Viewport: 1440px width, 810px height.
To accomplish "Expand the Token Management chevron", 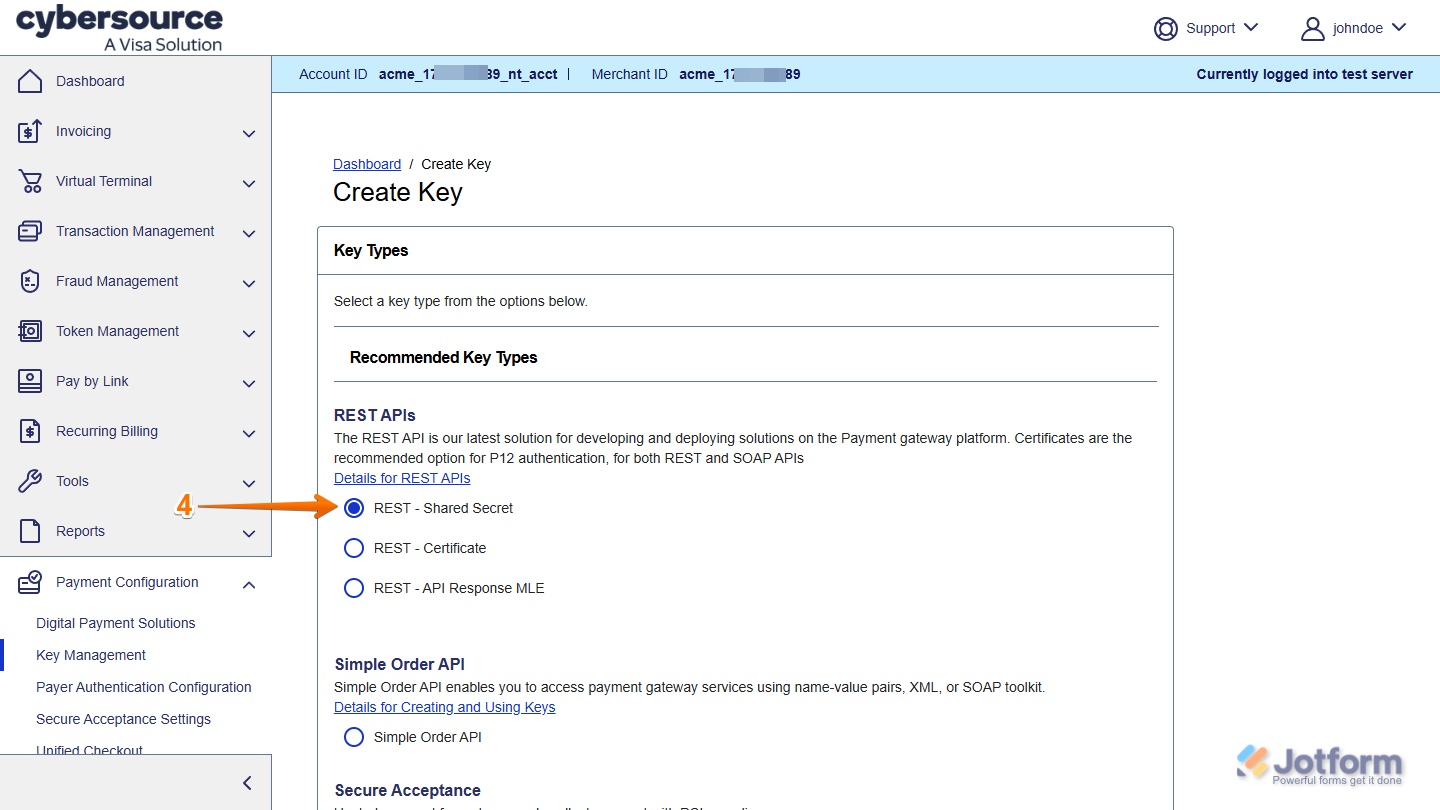I will tap(249, 333).
